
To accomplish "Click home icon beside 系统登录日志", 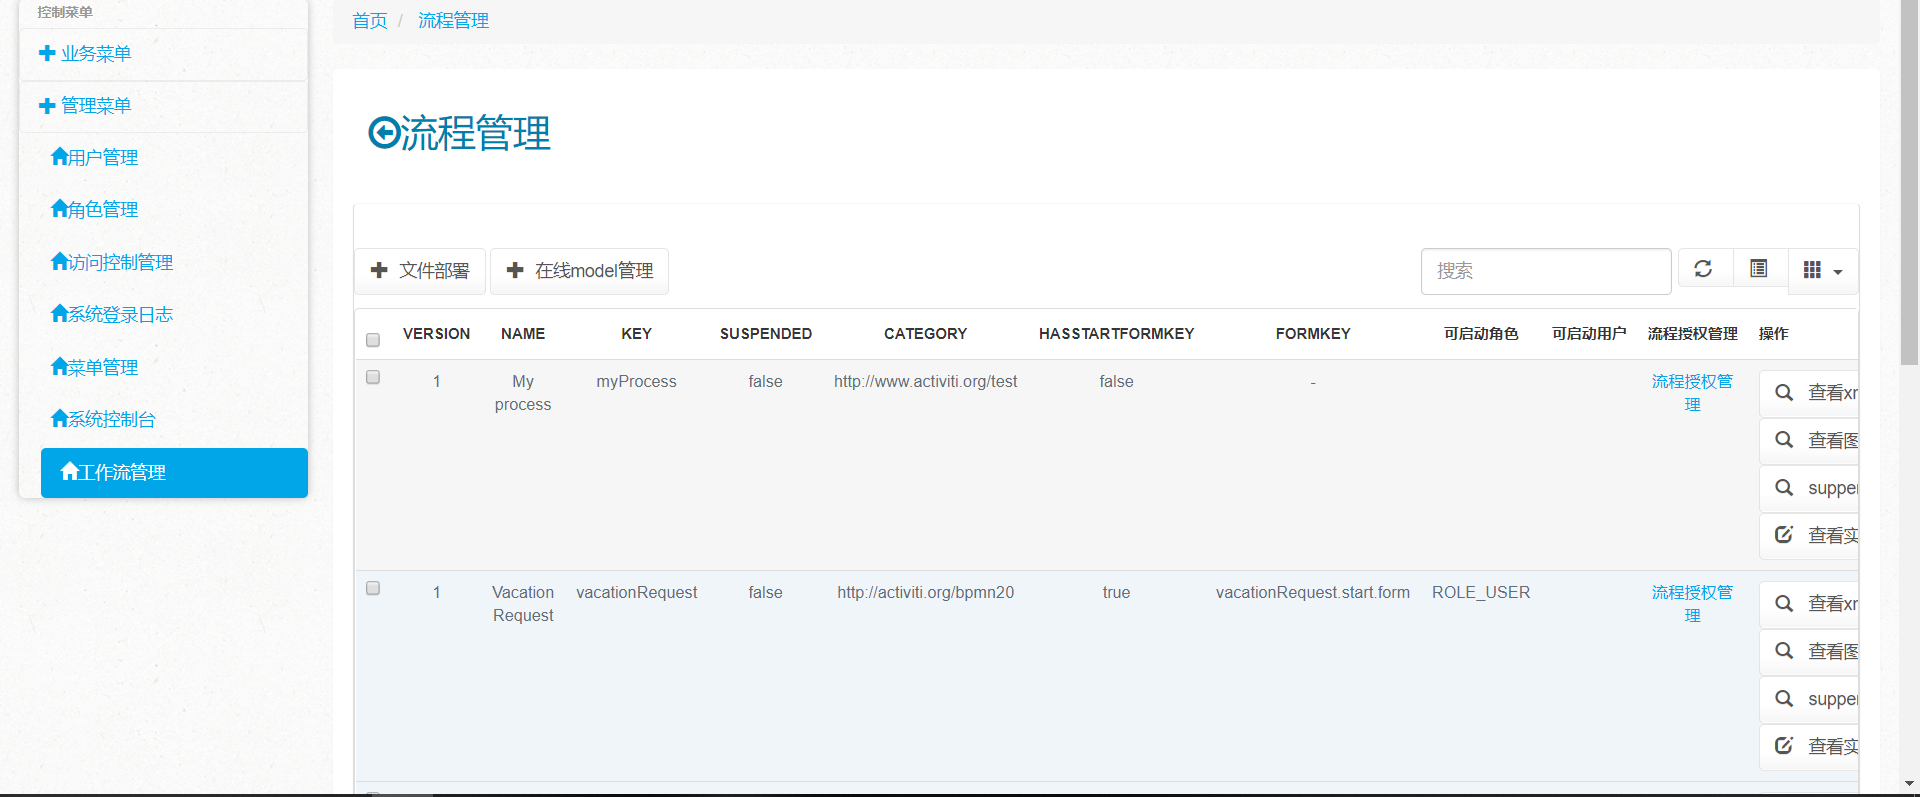I will [59, 313].
